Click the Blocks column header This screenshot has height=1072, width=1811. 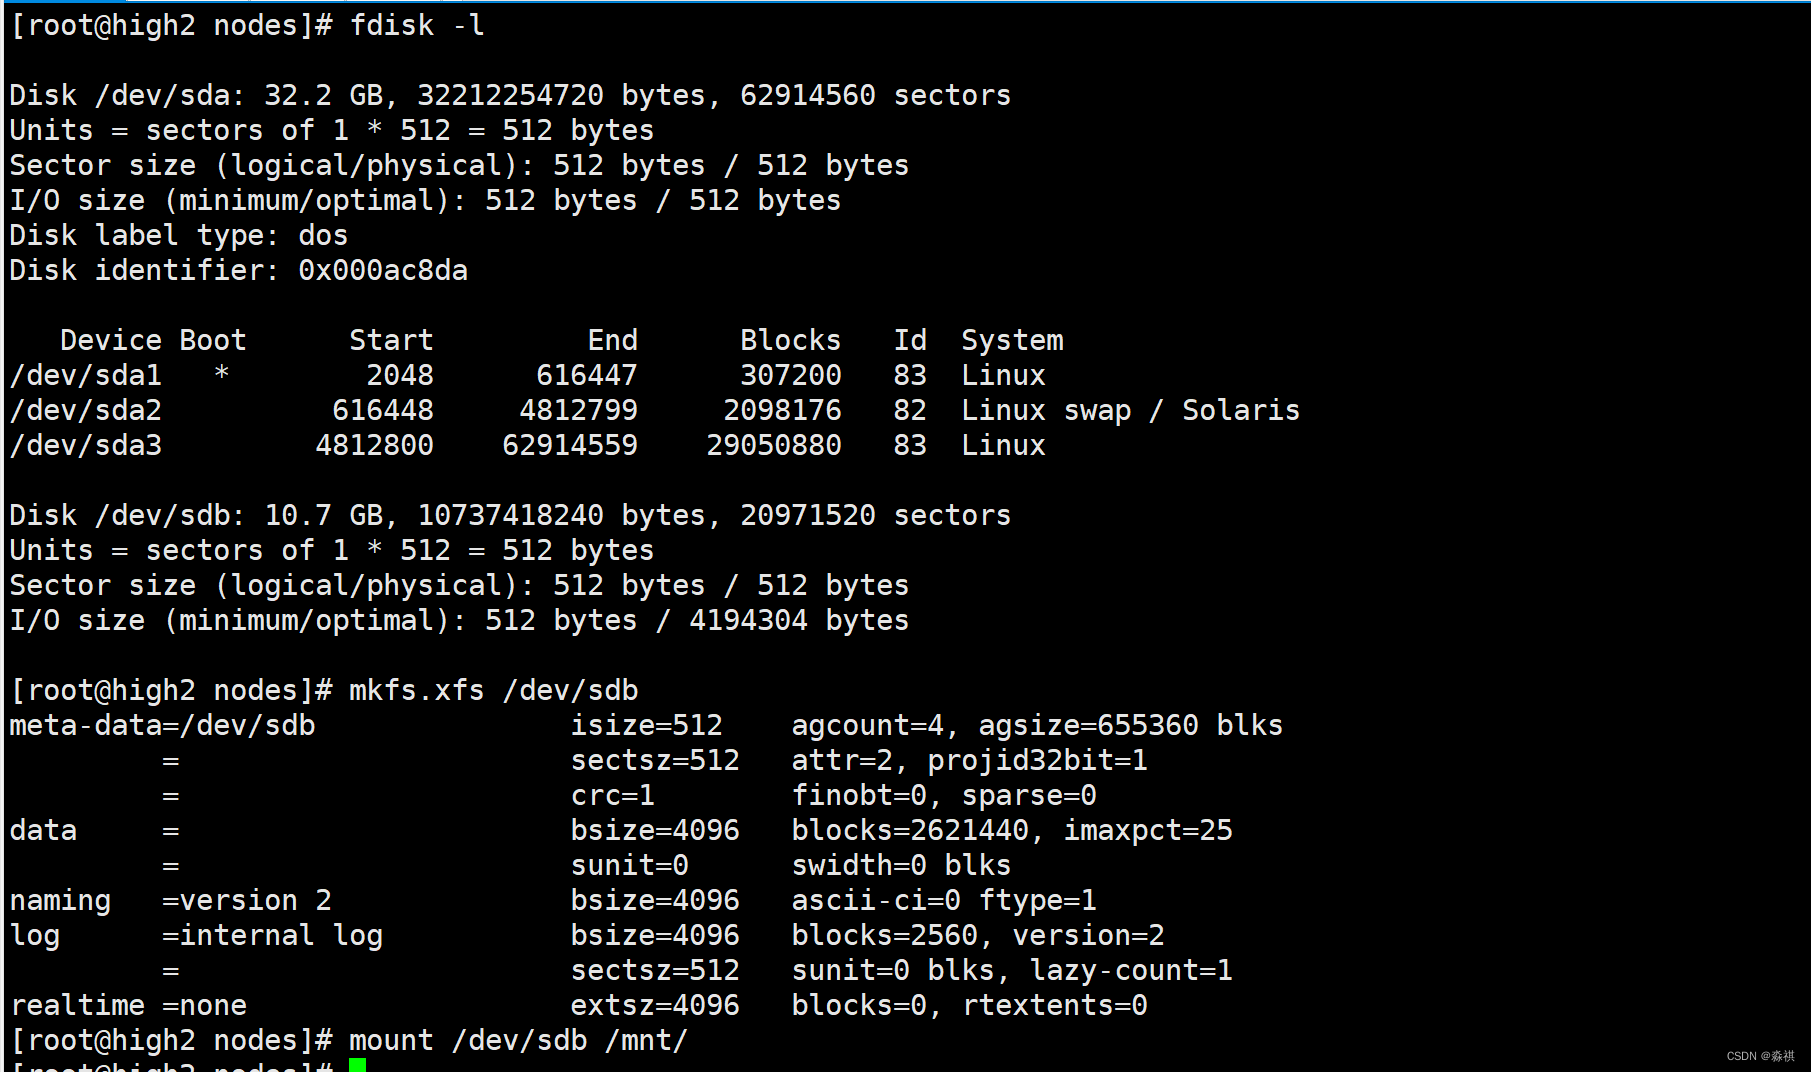[x=790, y=340]
